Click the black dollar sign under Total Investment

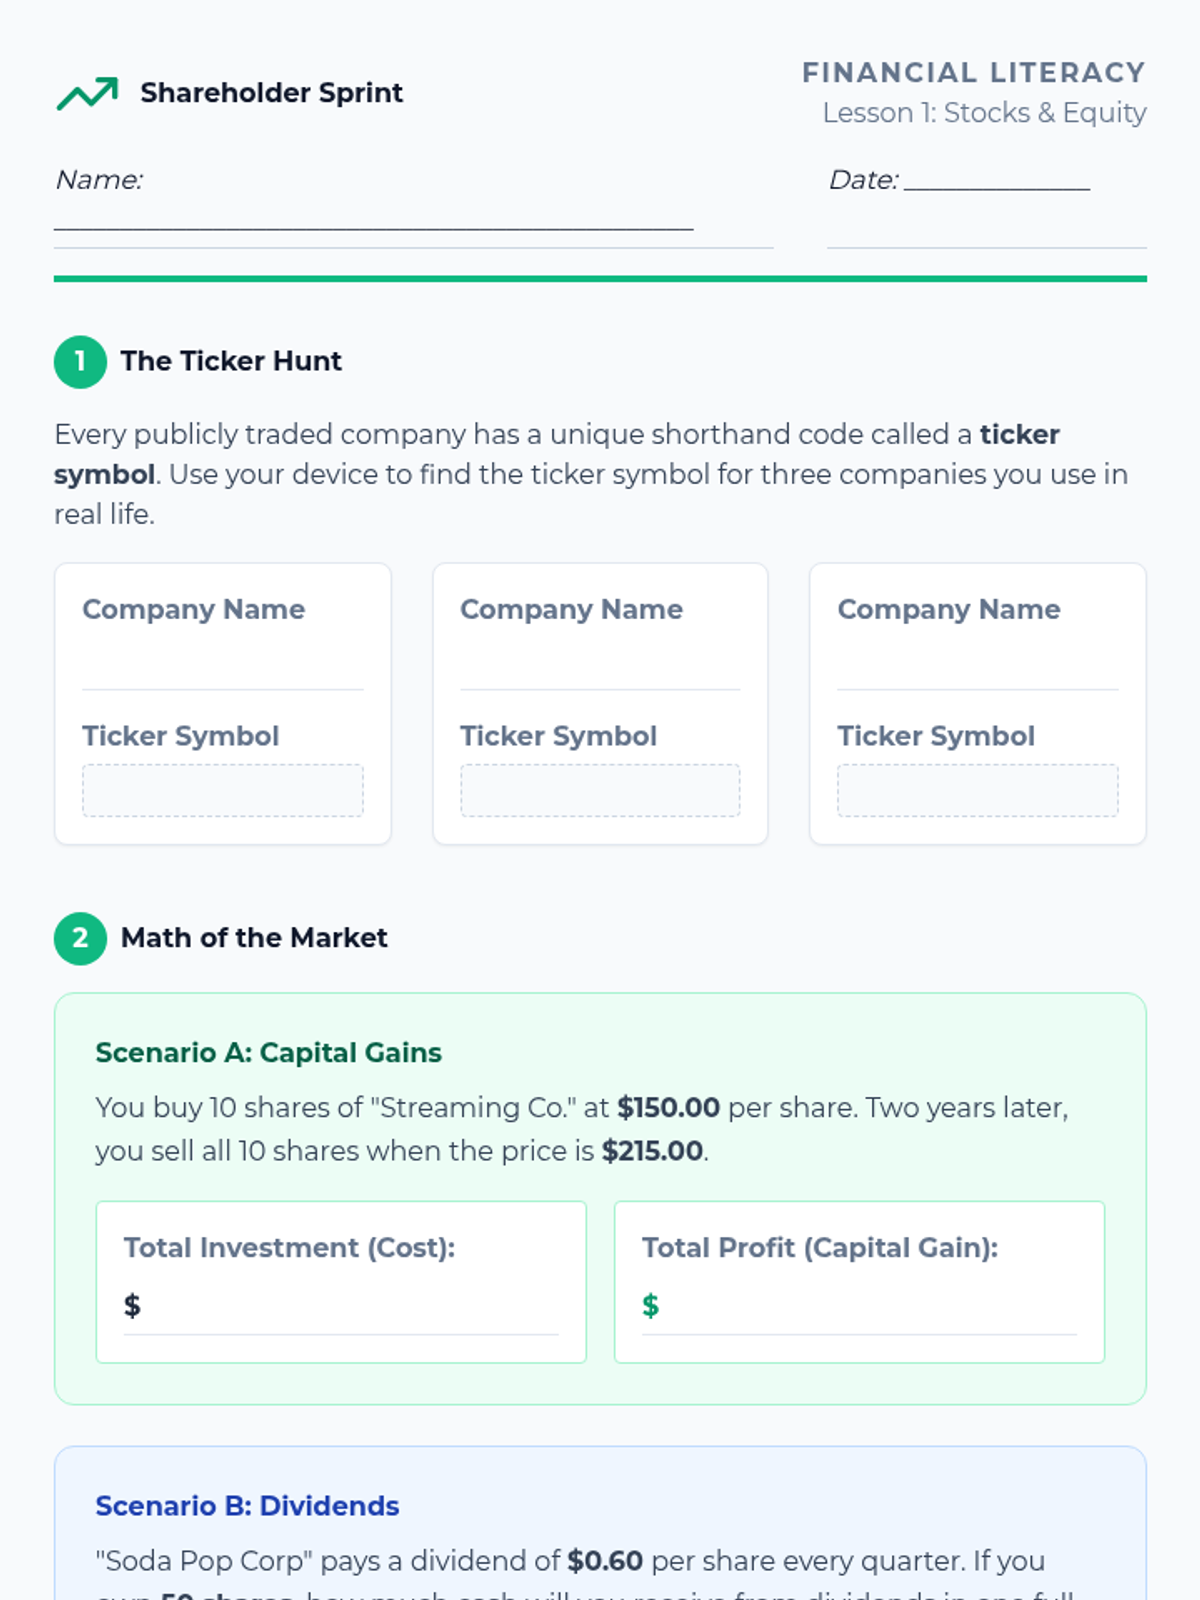132,1305
